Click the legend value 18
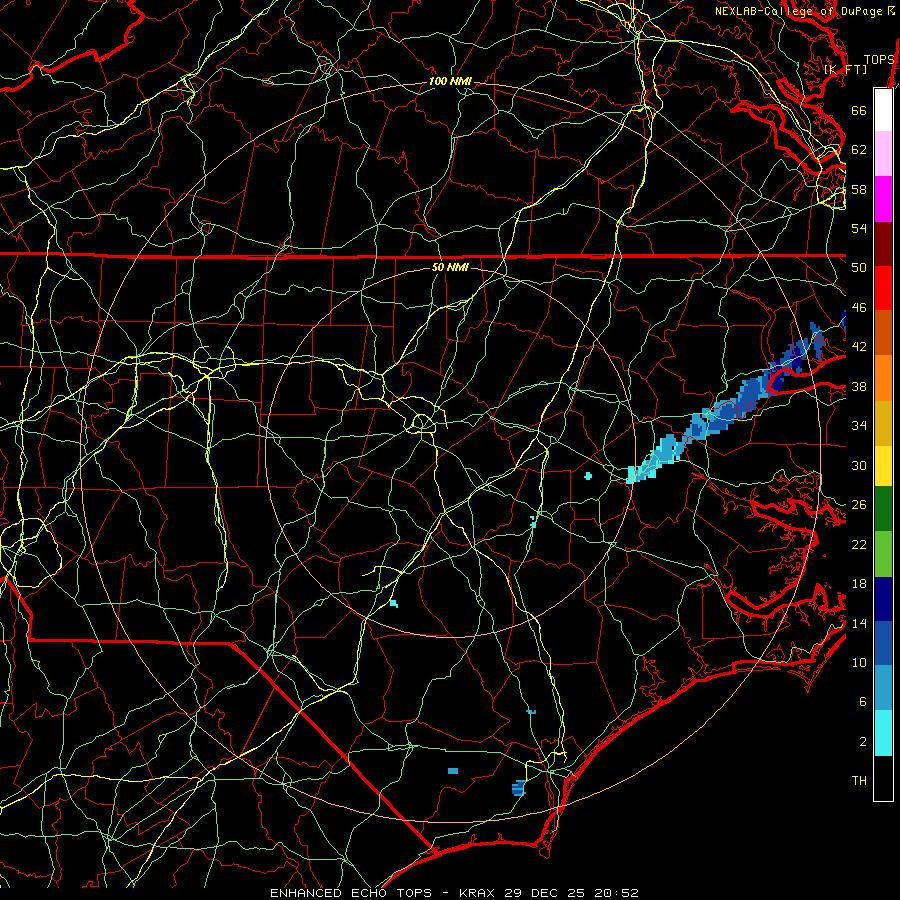The width and height of the screenshot is (900, 900). [859, 584]
